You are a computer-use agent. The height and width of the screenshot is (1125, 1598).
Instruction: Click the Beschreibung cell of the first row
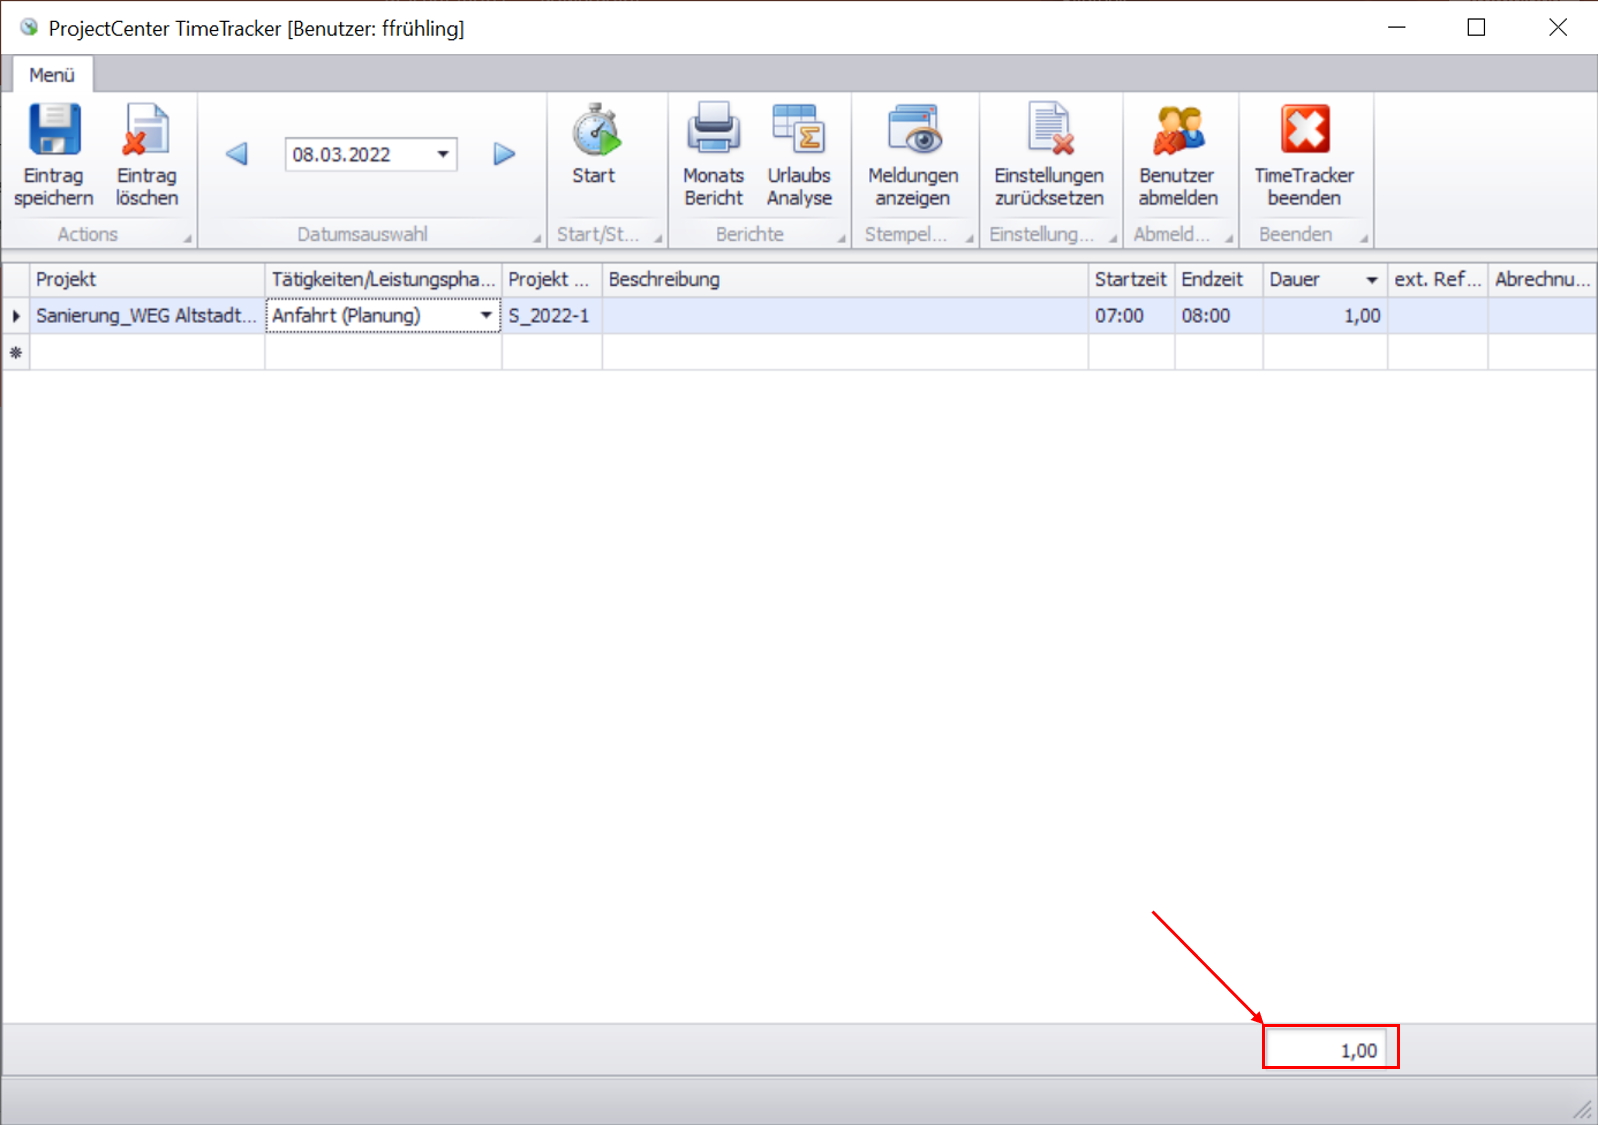click(844, 315)
